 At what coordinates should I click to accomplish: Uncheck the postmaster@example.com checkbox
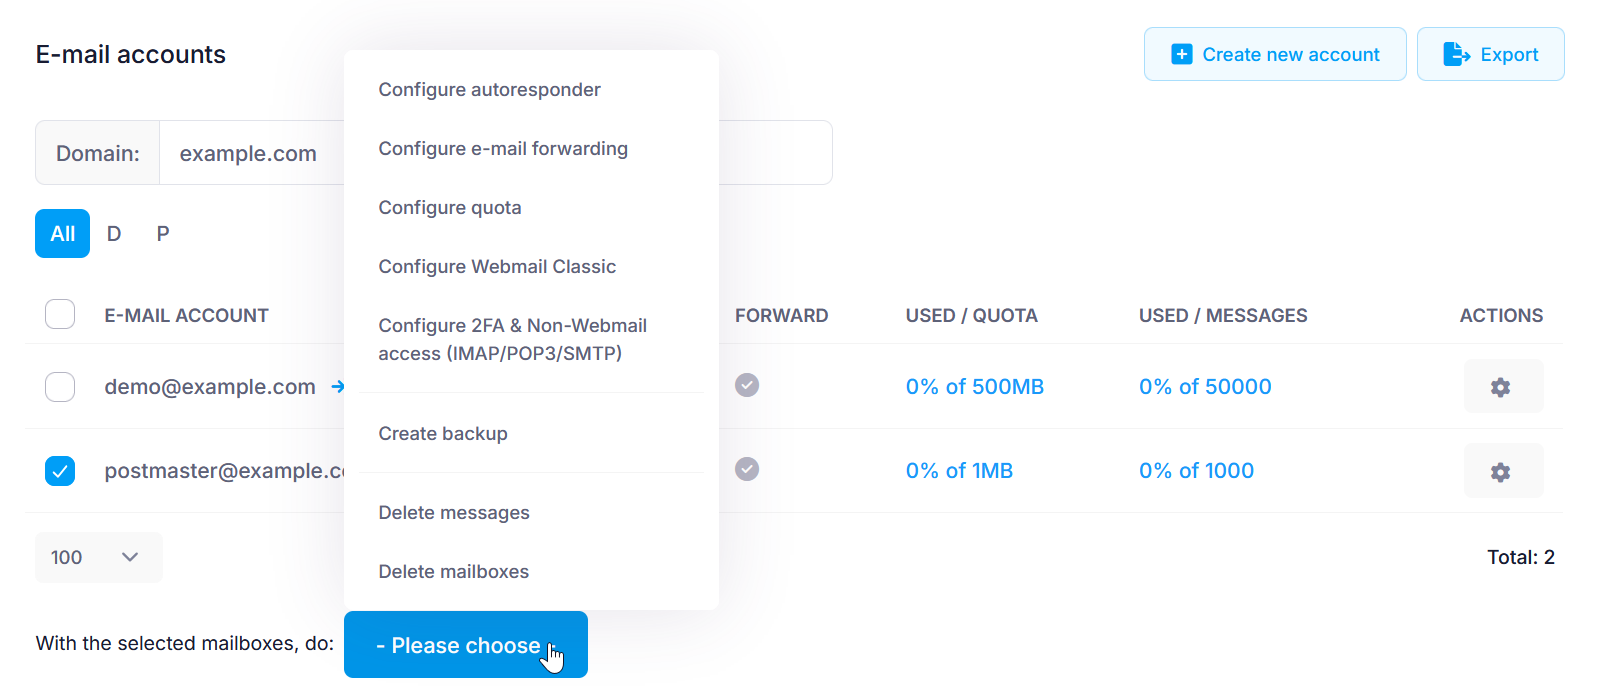(60, 471)
